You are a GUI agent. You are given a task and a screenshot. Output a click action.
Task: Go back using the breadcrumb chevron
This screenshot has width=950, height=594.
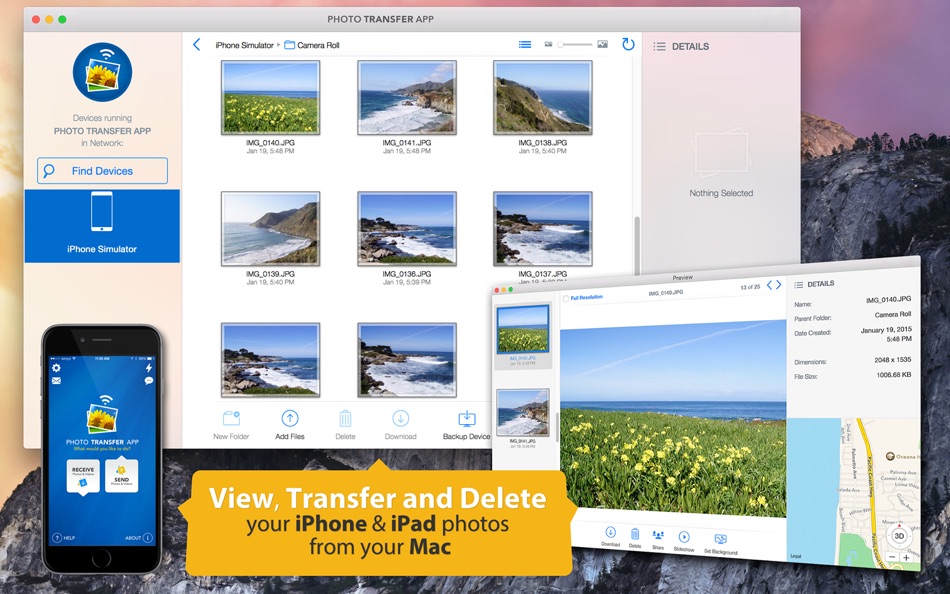196,44
